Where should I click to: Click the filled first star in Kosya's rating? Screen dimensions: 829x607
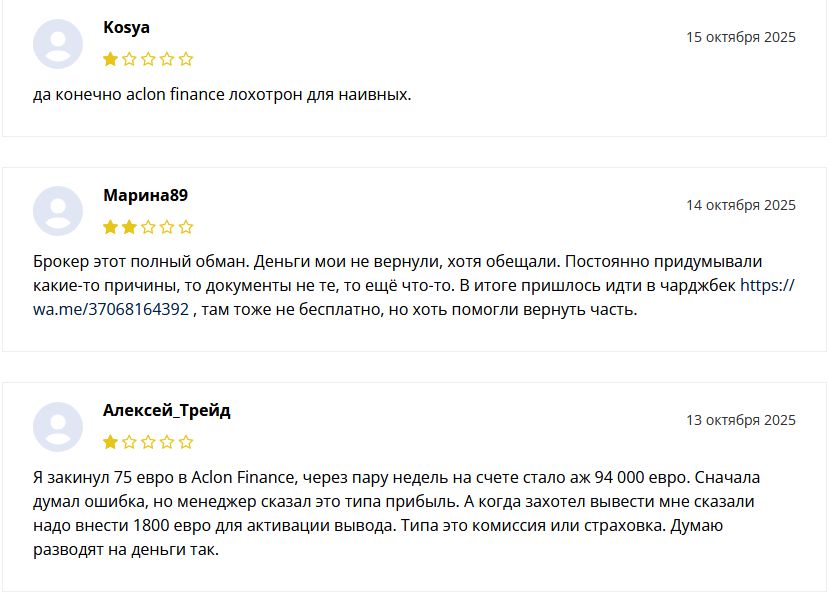tap(110, 59)
